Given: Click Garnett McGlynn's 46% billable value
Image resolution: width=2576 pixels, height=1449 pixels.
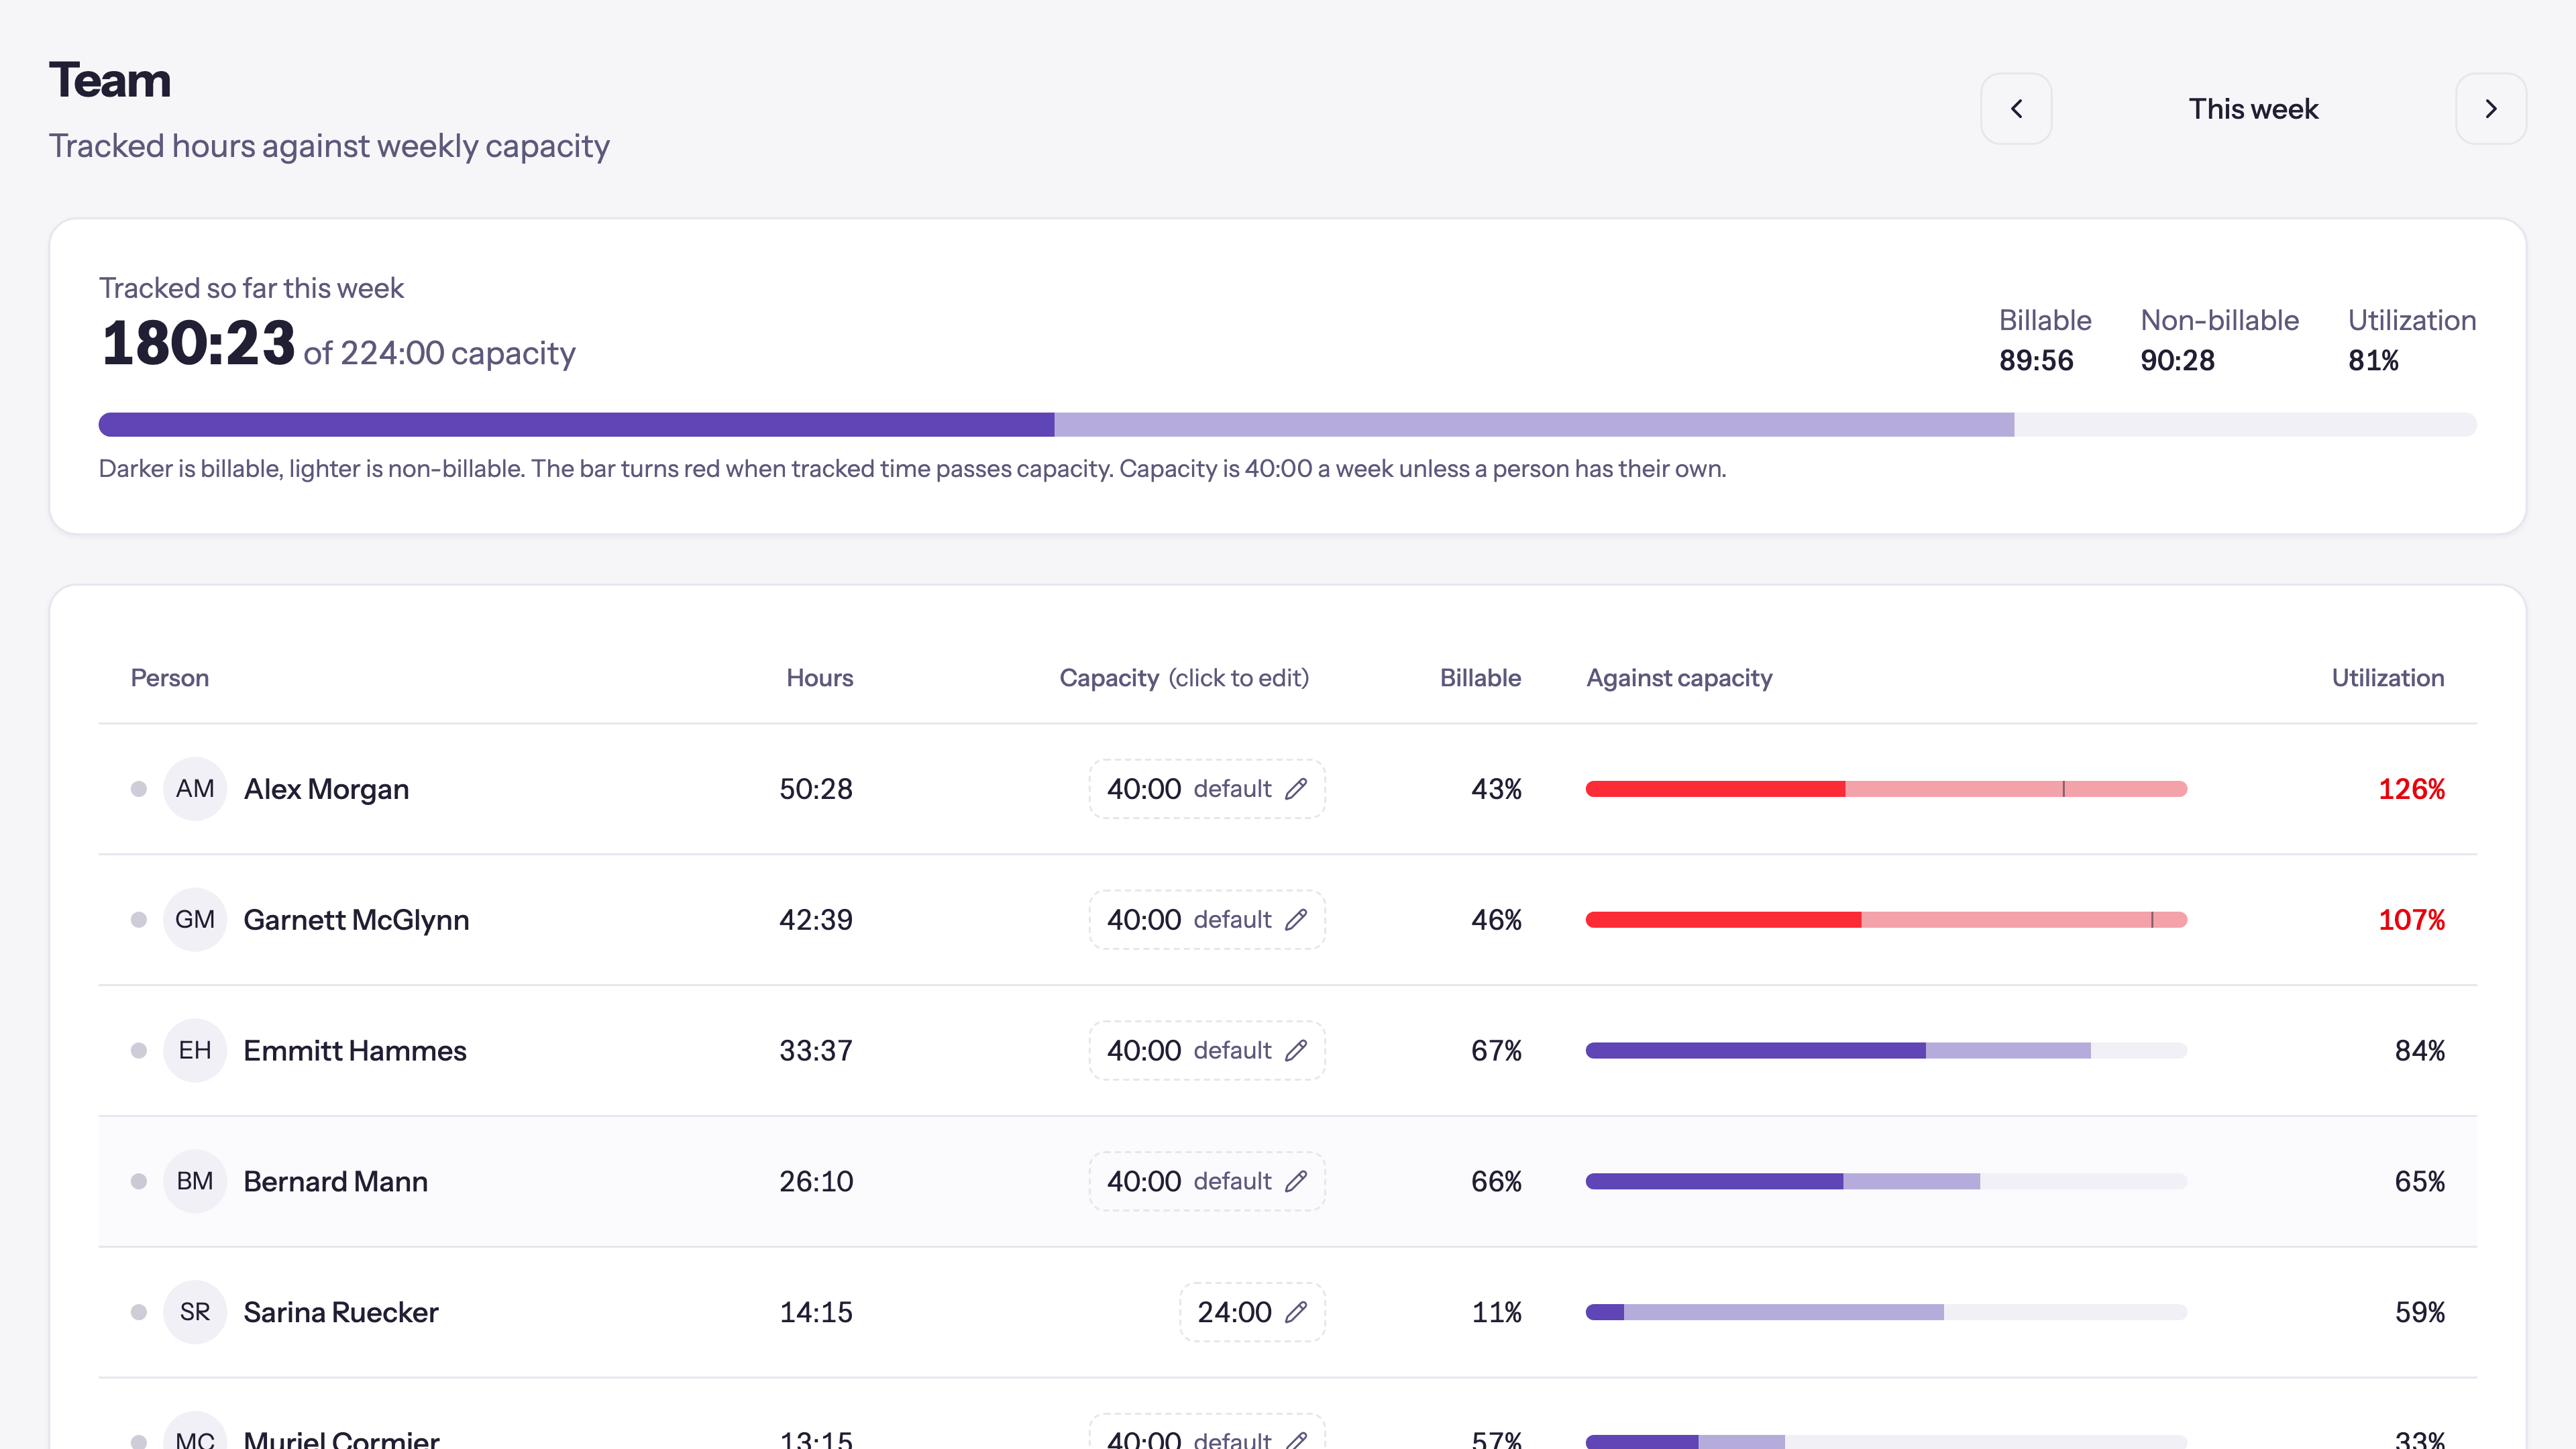Looking at the screenshot, I should (1496, 920).
